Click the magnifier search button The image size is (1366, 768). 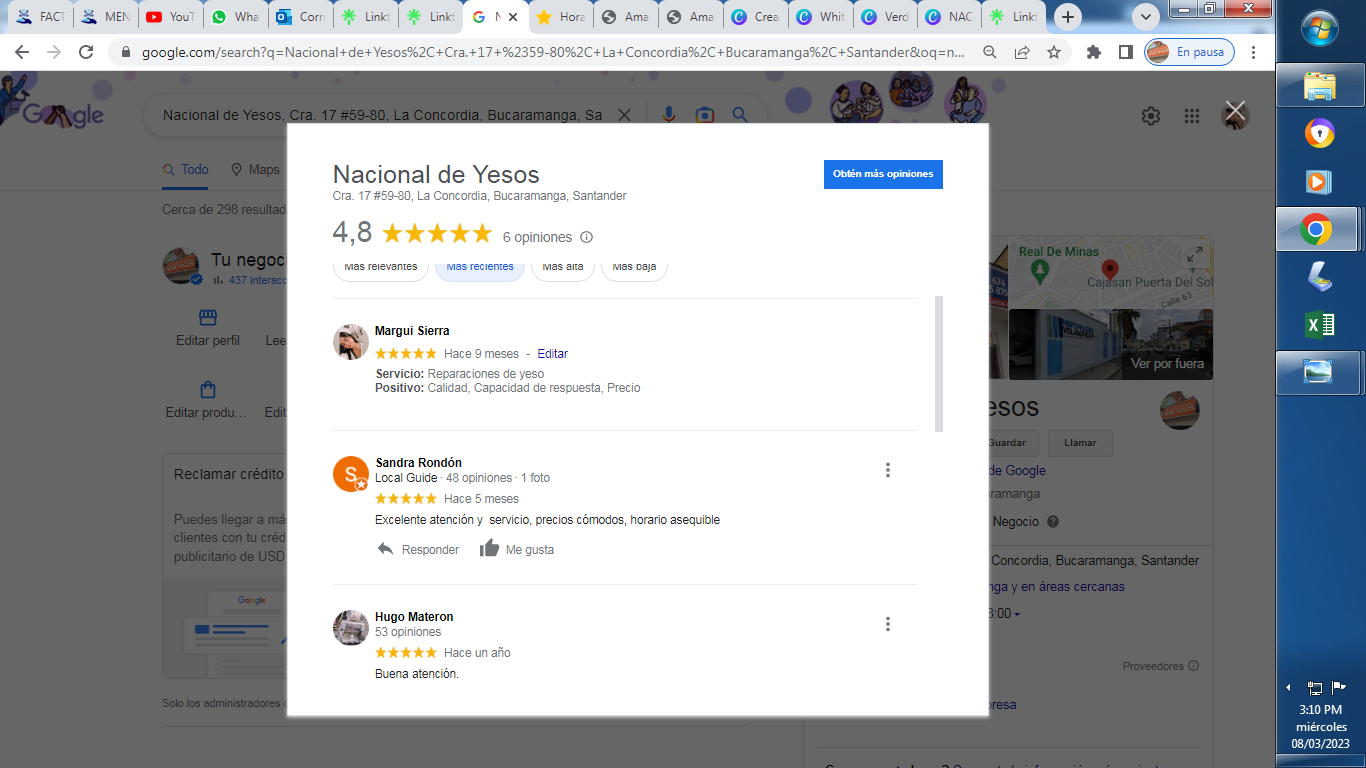click(740, 115)
